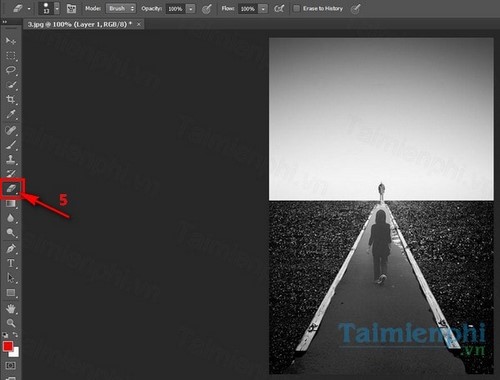This screenshot has width=500, height=380.
Task: Pick the Crop tool
Action: point(11,99)
